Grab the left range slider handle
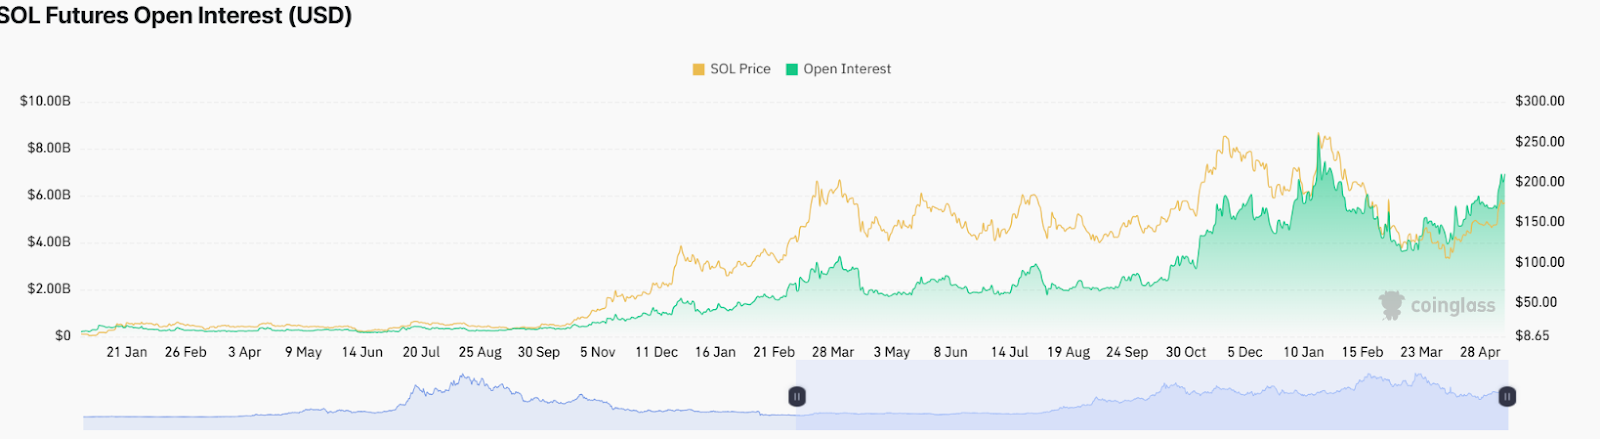 point(797,396)
